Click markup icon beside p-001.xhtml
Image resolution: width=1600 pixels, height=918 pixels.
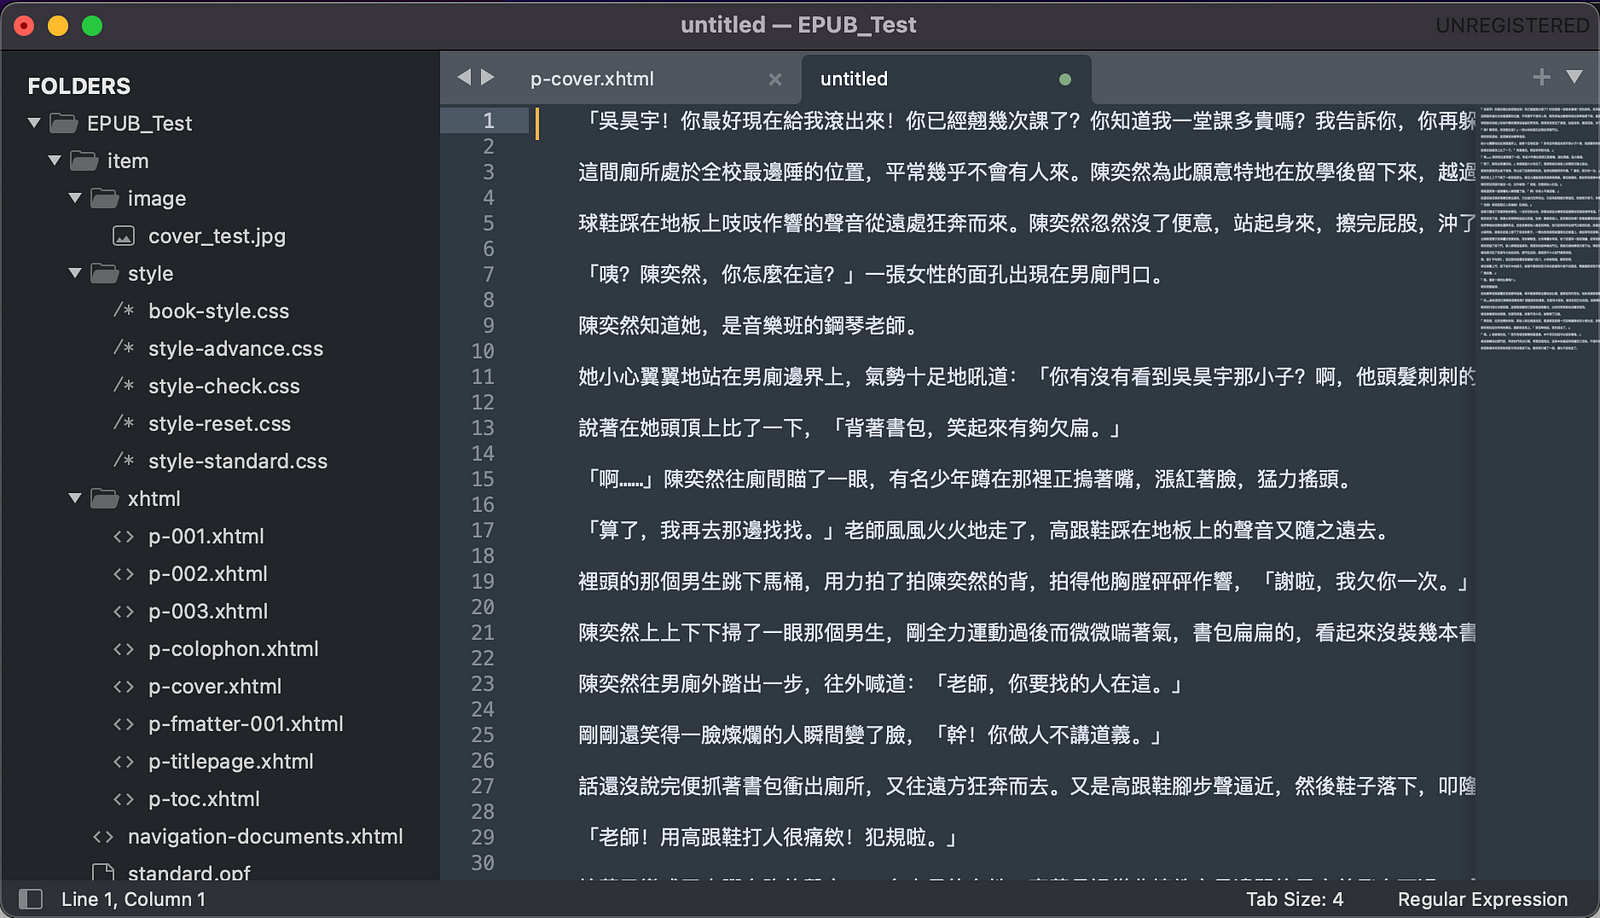124,536
